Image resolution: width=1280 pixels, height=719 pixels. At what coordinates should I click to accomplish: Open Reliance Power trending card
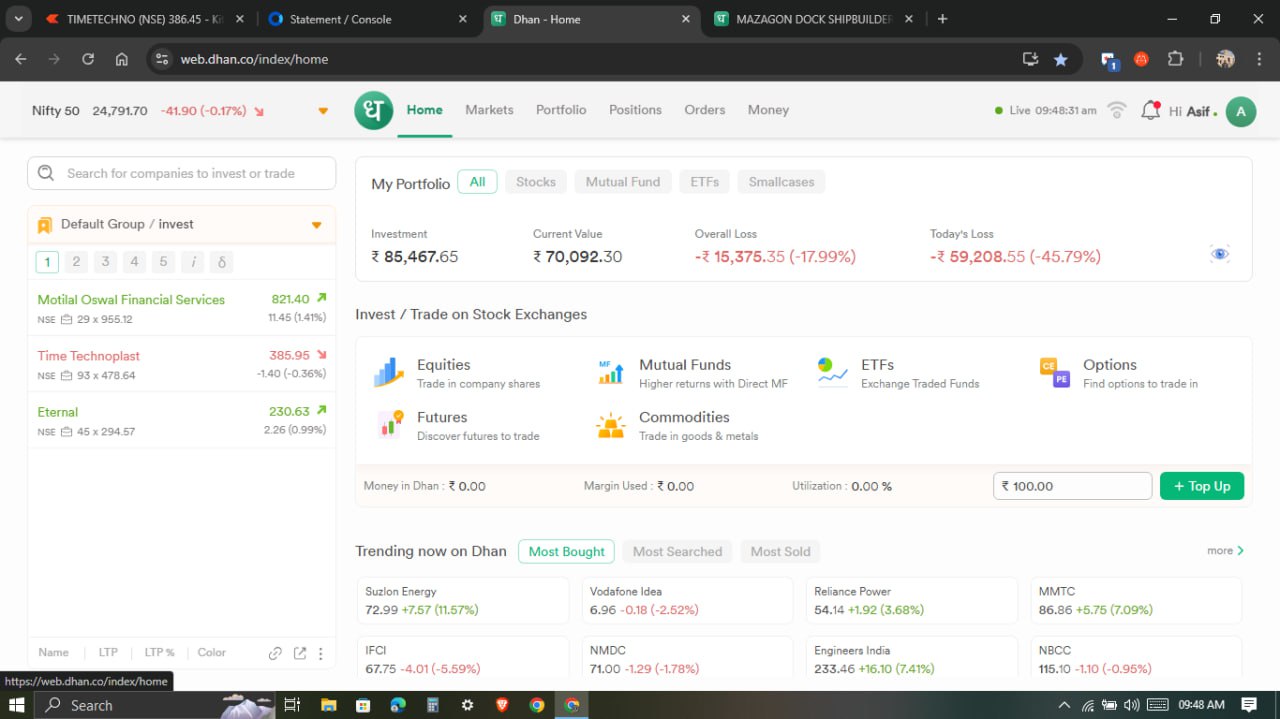point(912,600)
